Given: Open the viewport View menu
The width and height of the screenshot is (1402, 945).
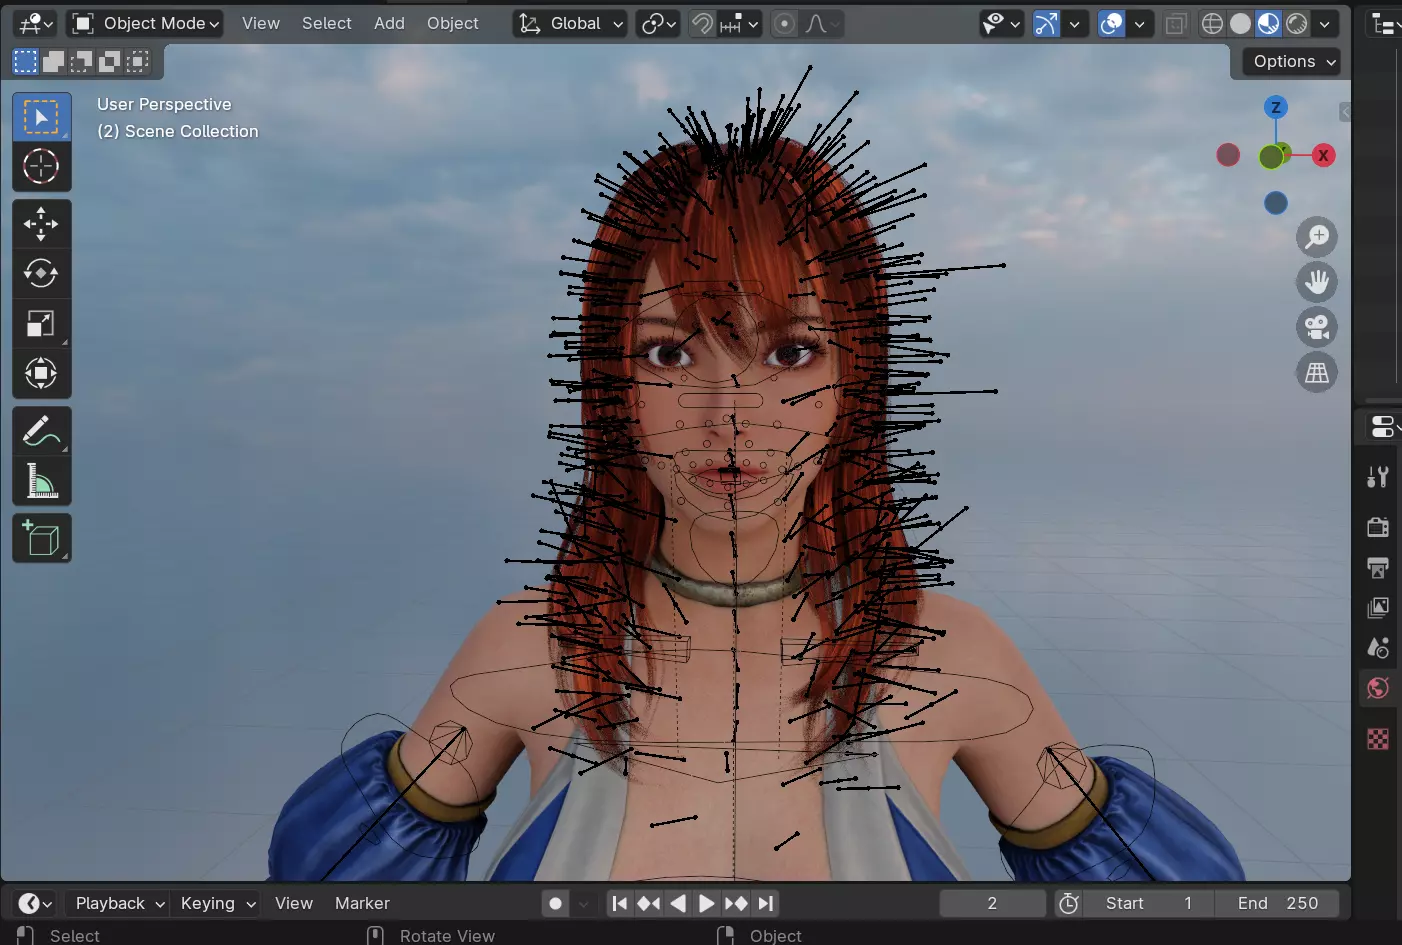Looking at the screenshot, I should (260, 23).
